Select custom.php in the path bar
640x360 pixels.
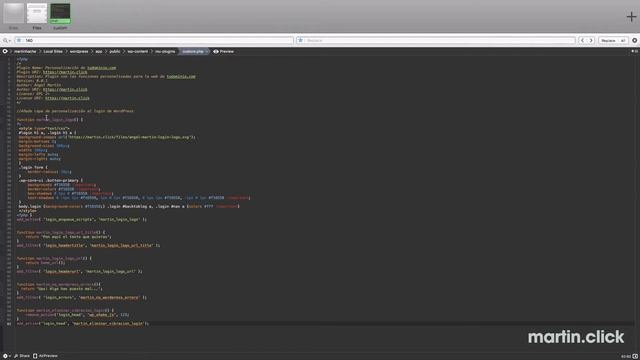click(x=193, y=51)
